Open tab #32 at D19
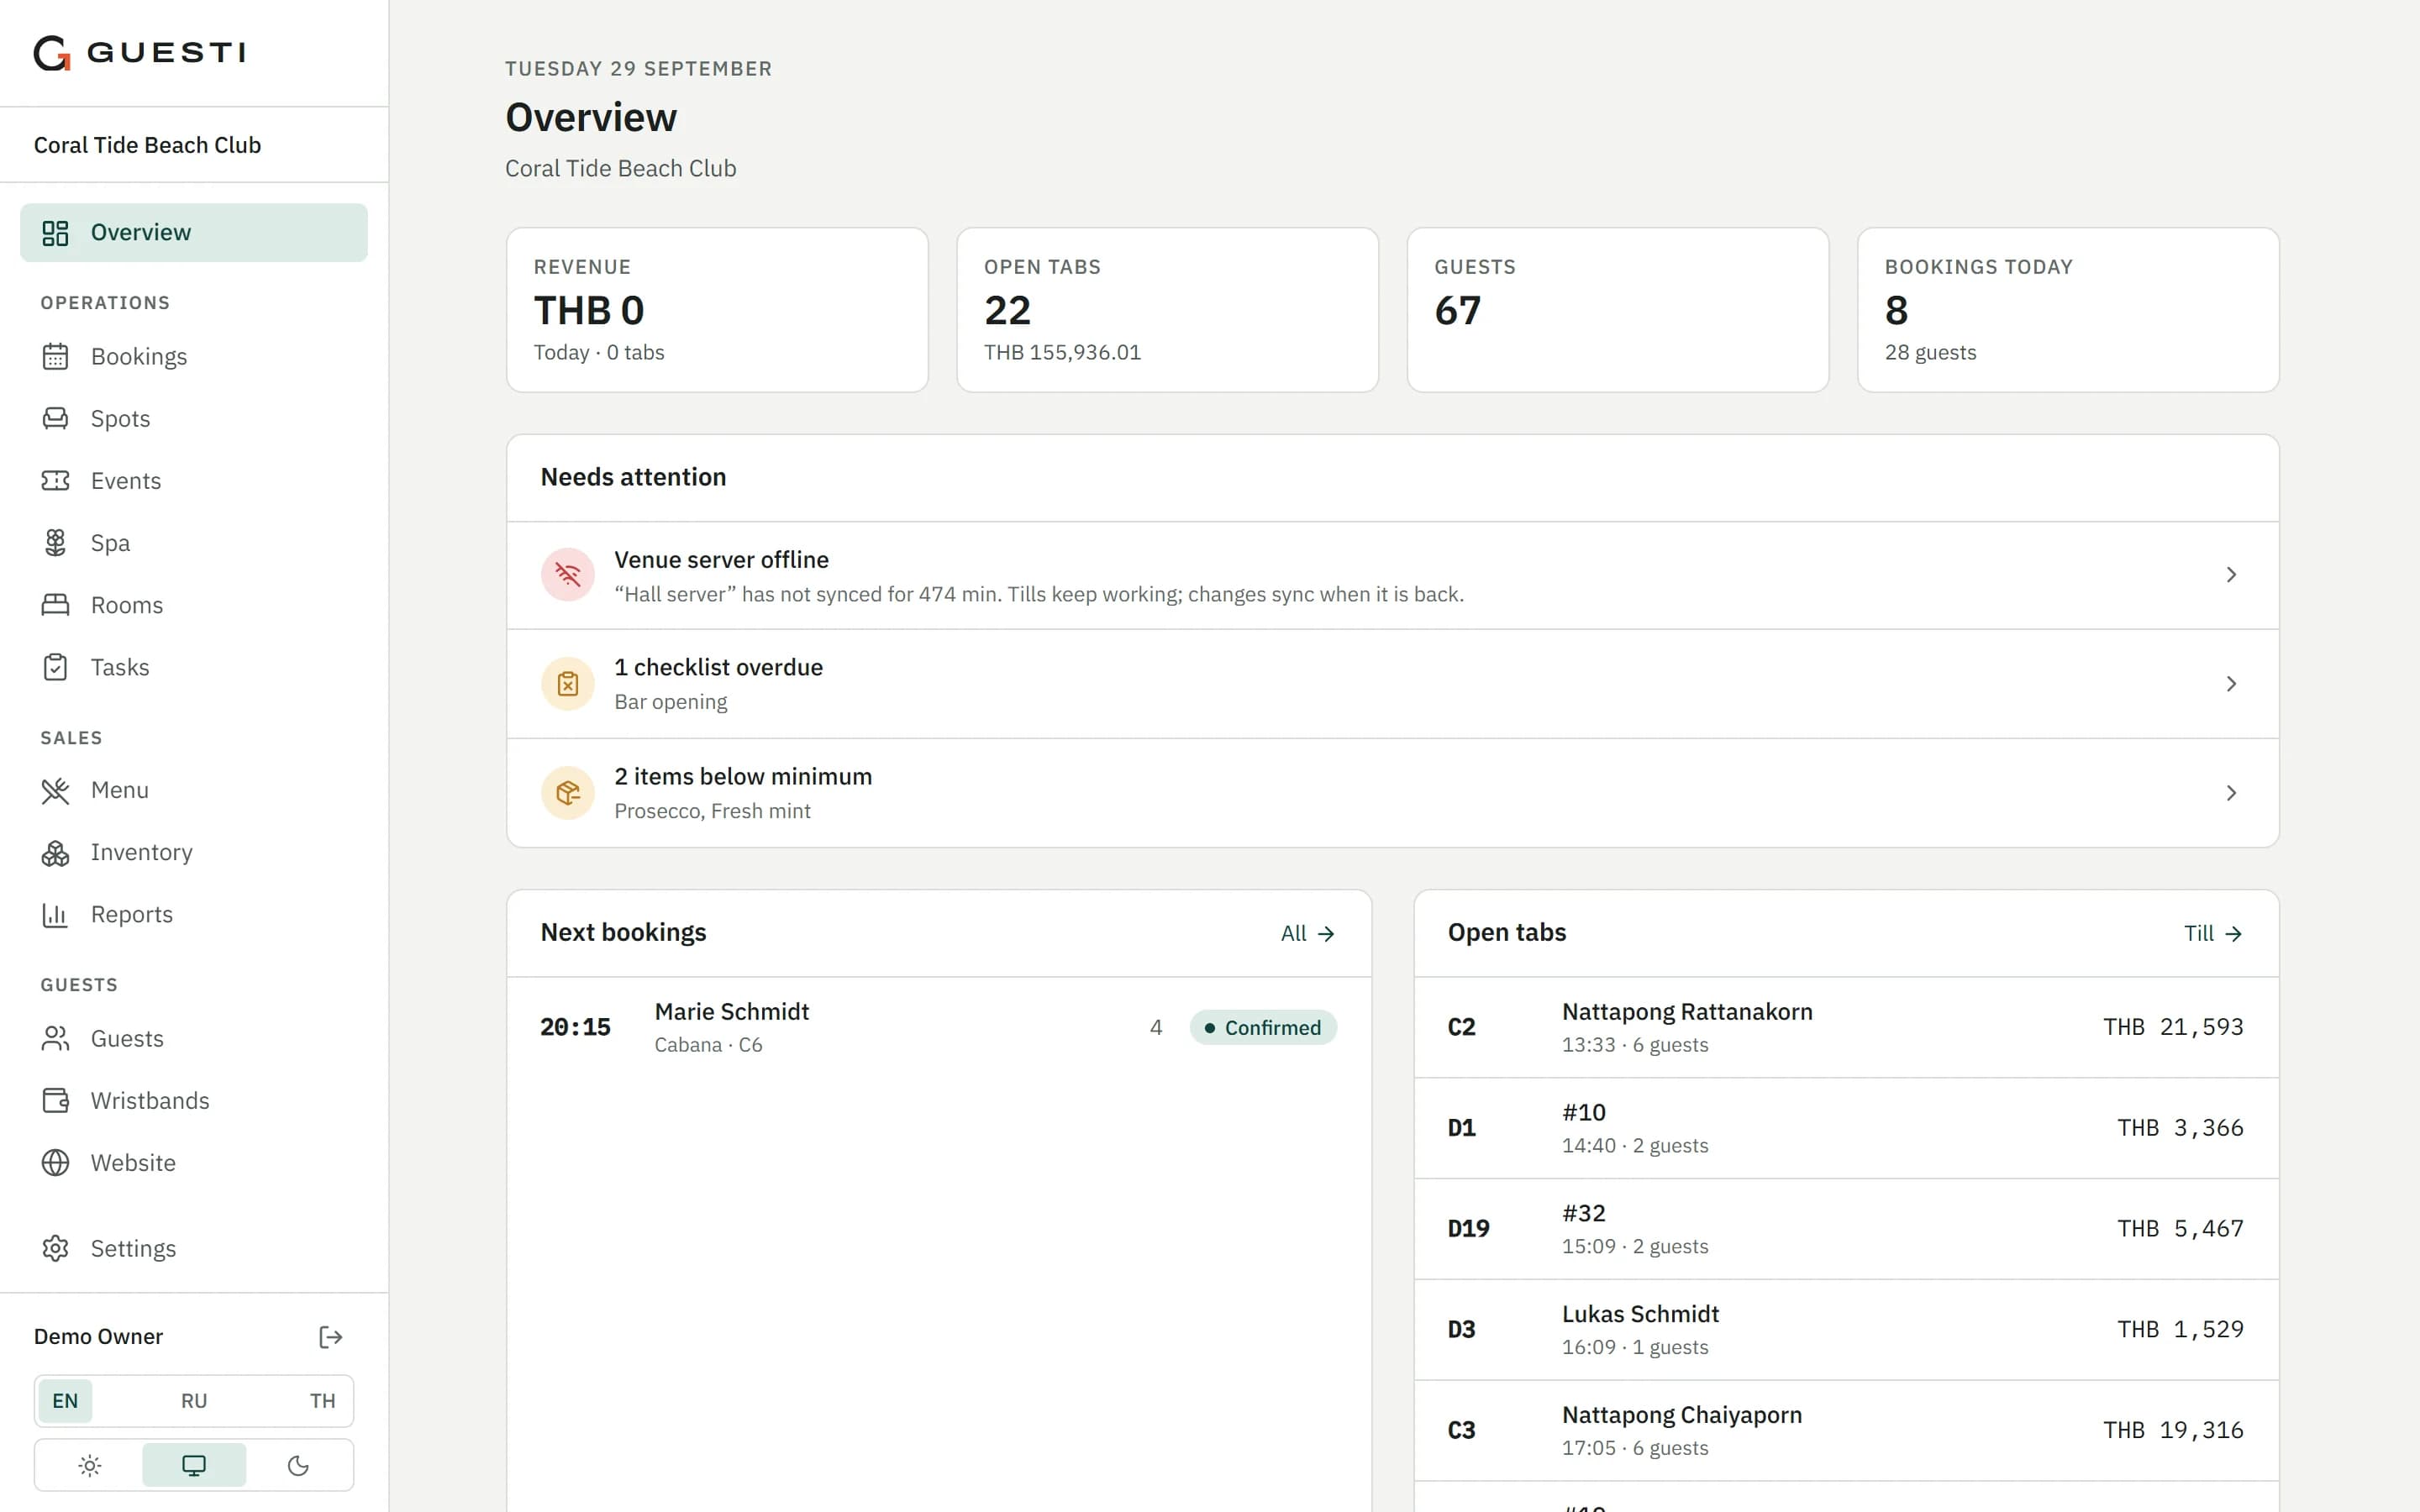 [1846, 1230]
